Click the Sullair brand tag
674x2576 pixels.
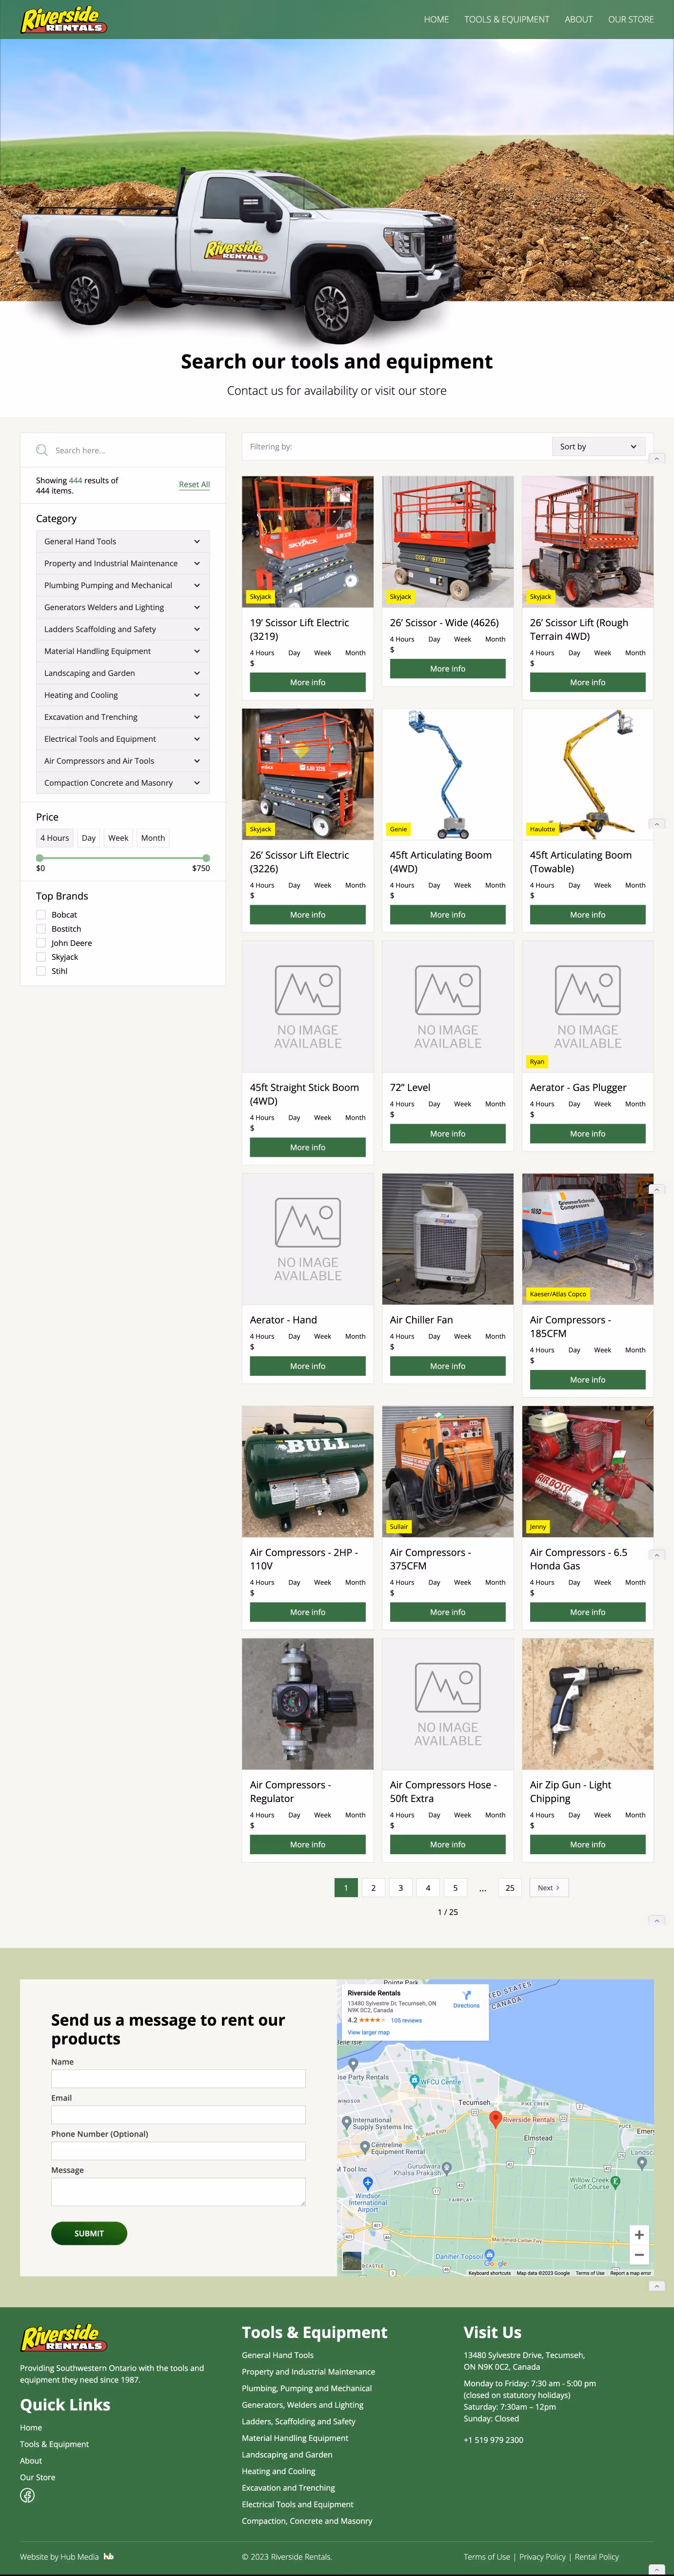pos(399,1526)
